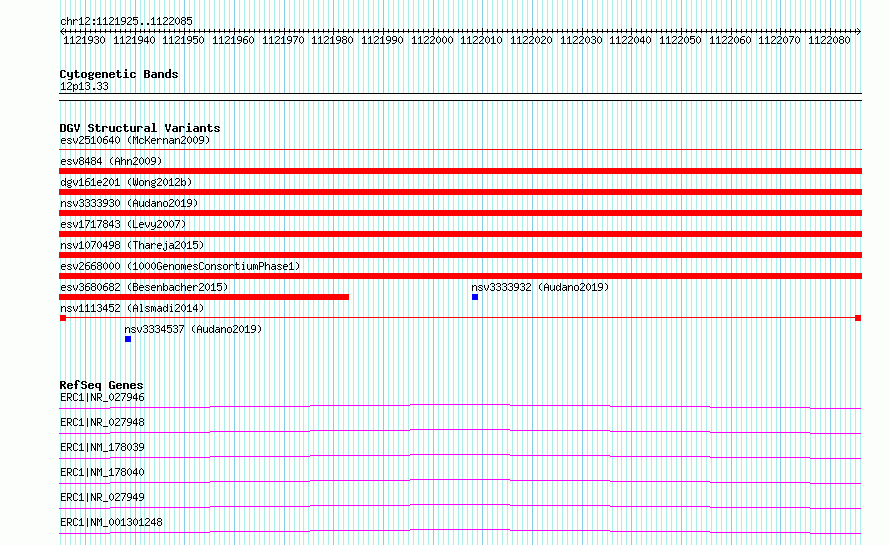Click the RefSeq Genes track heading
890x545 pixels.
pyautogui.click(x=101, y=385)
